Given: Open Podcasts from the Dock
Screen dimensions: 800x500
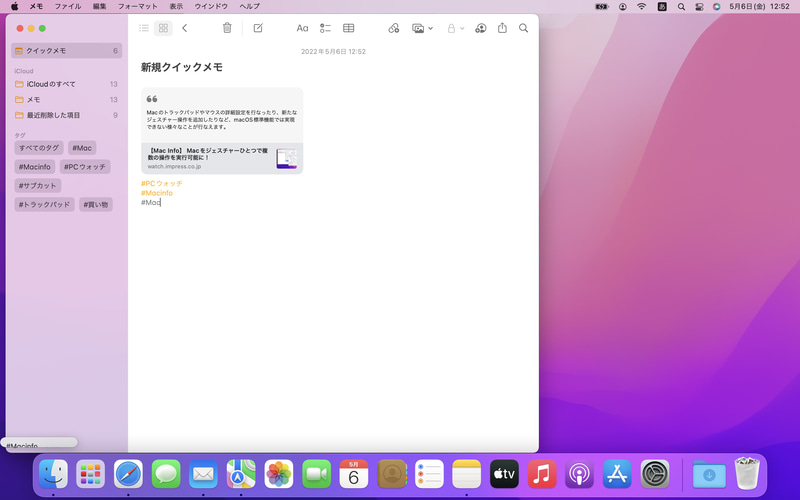Looking at the screenshot, I should (x=580, y=474).
